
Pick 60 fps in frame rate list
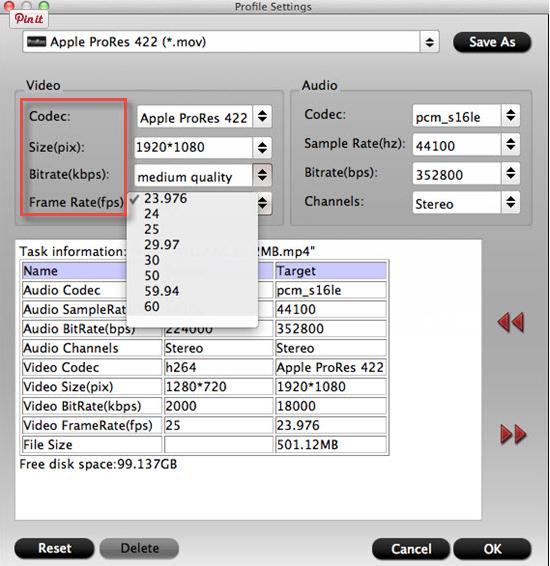click(x=192, y=307)
